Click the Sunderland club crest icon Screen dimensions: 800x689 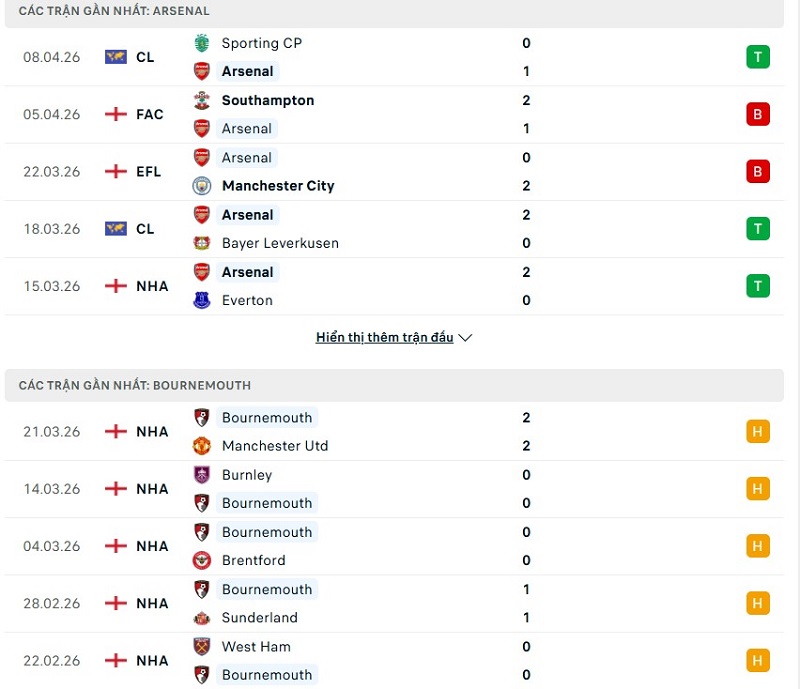tap(202, 618)
